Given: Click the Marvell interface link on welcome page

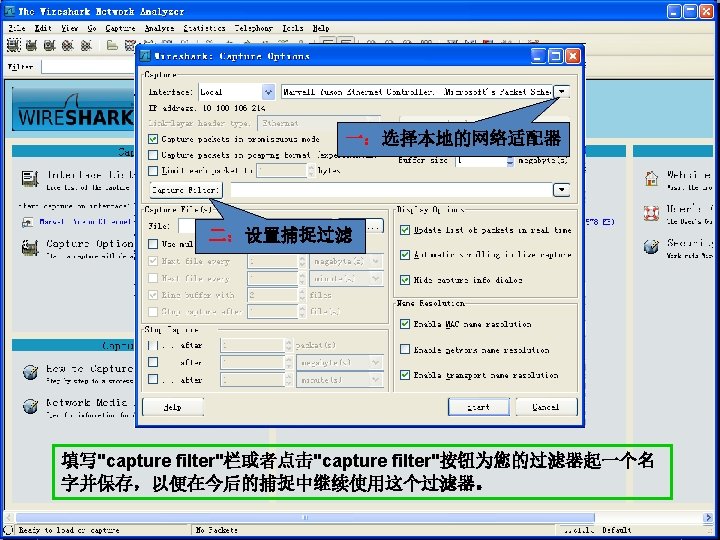Looking at the screenshot, I should (85, 222).
